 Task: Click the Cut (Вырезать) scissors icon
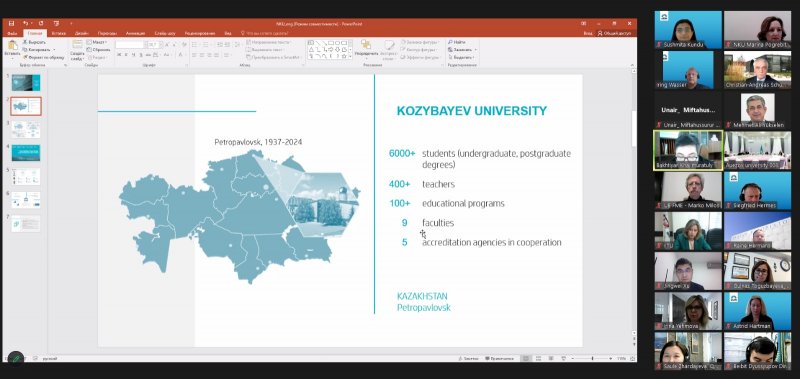(x=25, y=42)
